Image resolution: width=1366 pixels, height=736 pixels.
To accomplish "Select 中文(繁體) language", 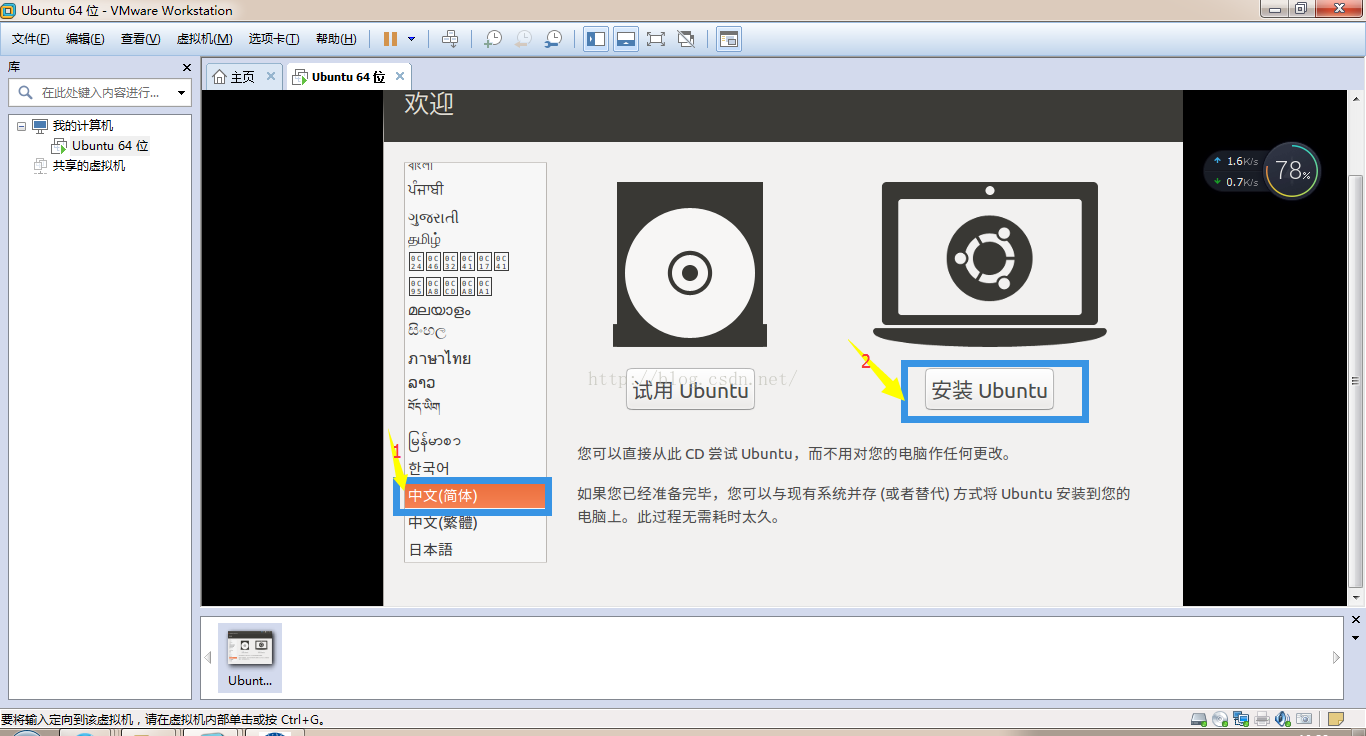I will 443,523.
